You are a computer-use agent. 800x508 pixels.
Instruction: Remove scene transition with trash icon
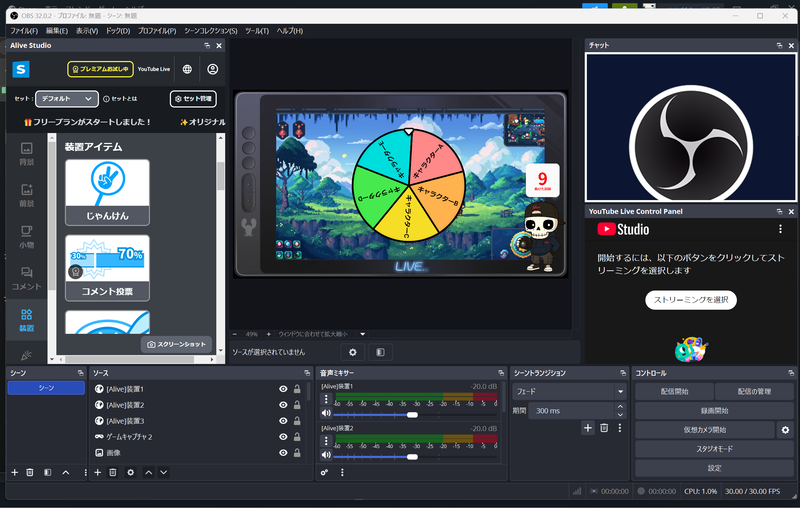point(604,428)
